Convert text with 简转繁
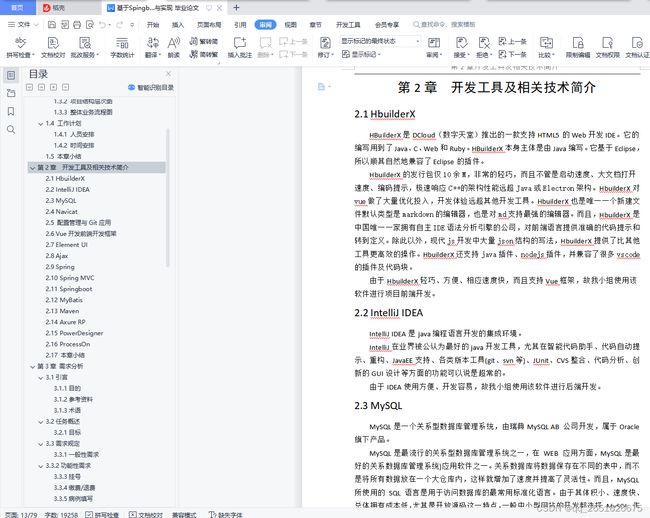The image size is (650, 518). click(x=204, y=54)
